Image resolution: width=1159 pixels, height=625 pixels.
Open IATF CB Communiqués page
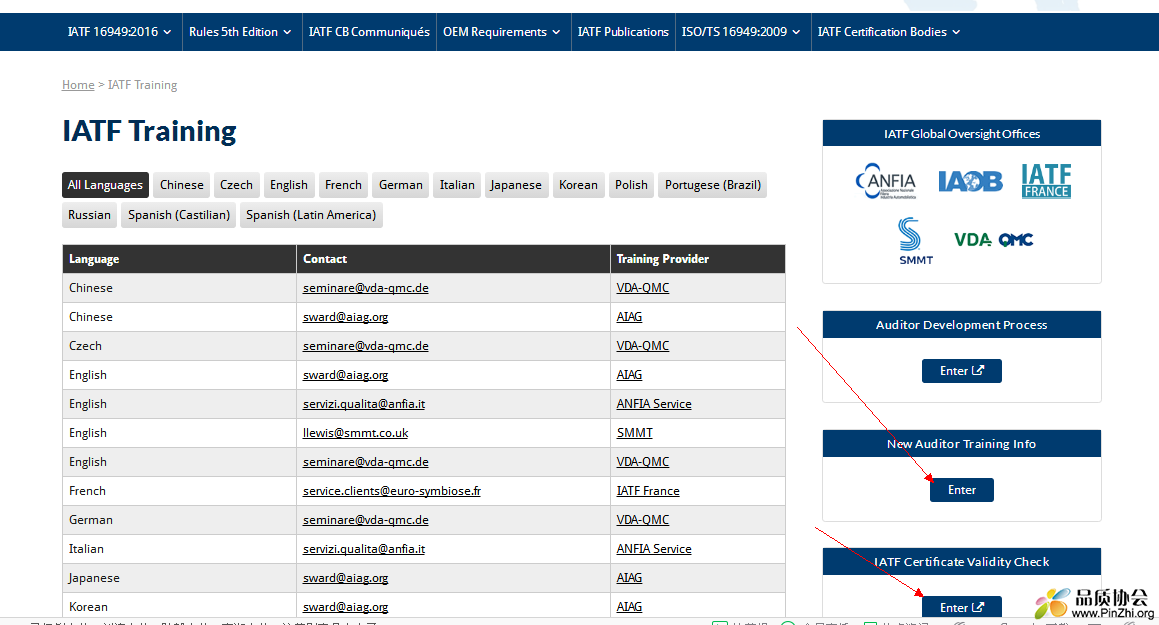click(x=369, y=32)
